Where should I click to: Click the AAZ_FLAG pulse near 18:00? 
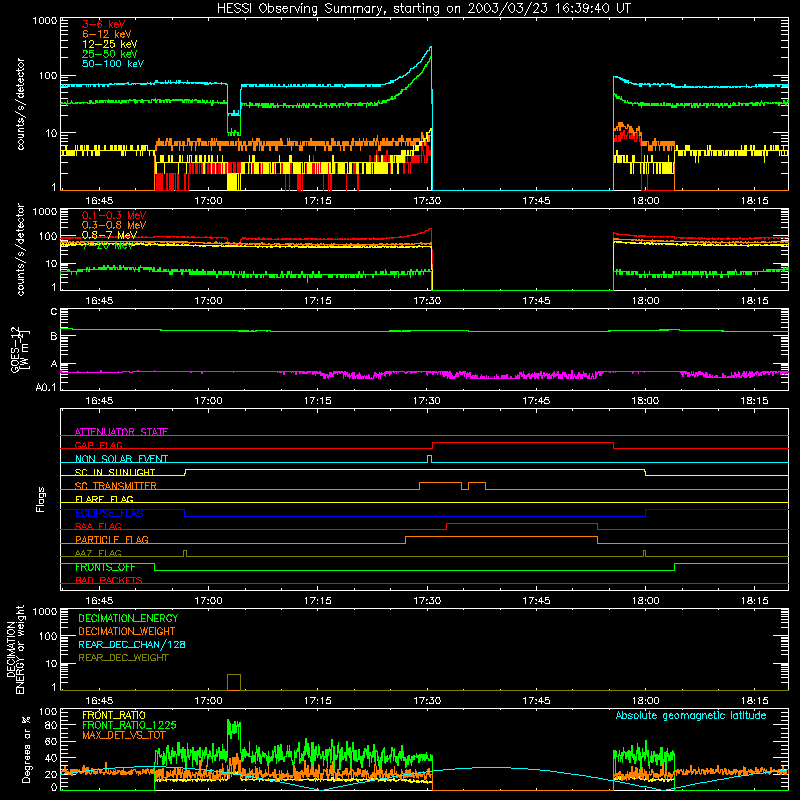pos(644,554)
